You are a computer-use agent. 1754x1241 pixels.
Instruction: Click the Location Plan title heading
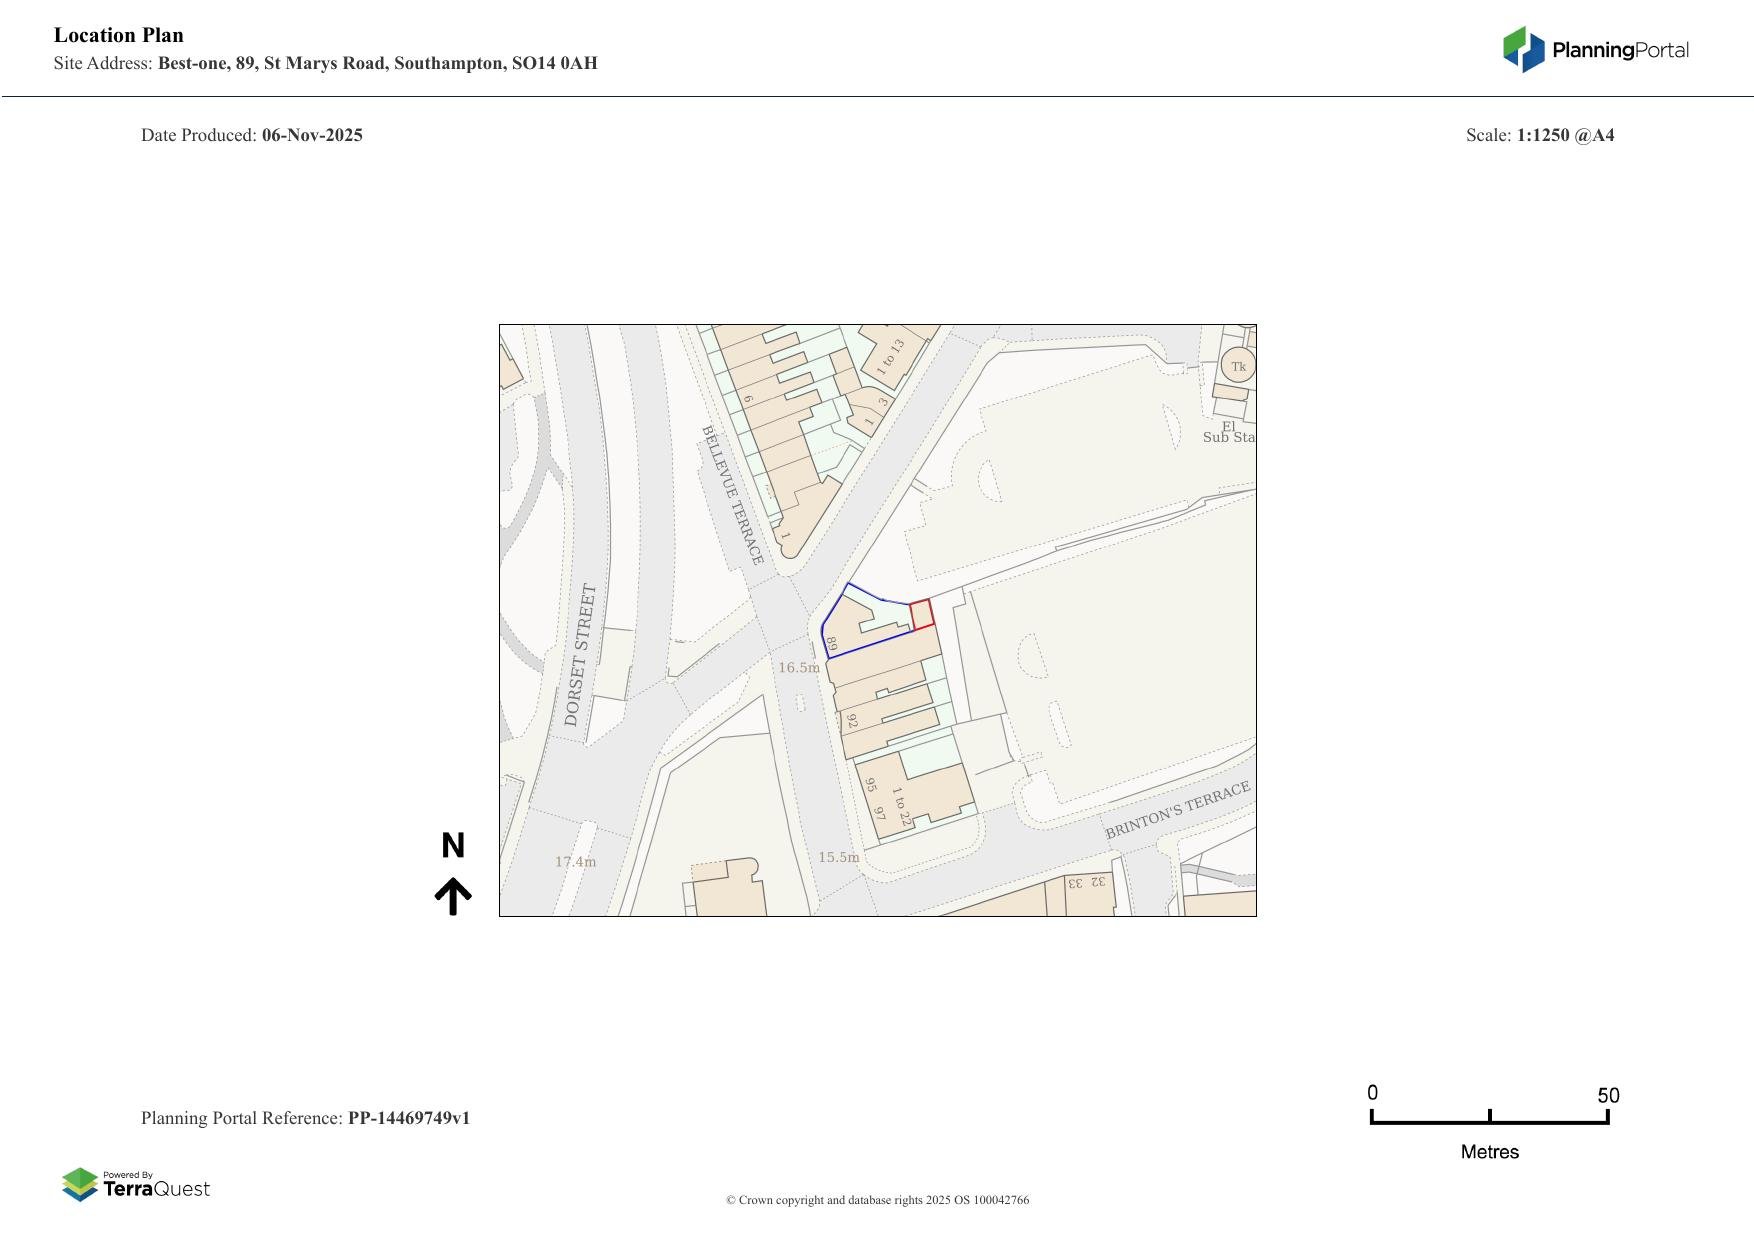point(119,35)
